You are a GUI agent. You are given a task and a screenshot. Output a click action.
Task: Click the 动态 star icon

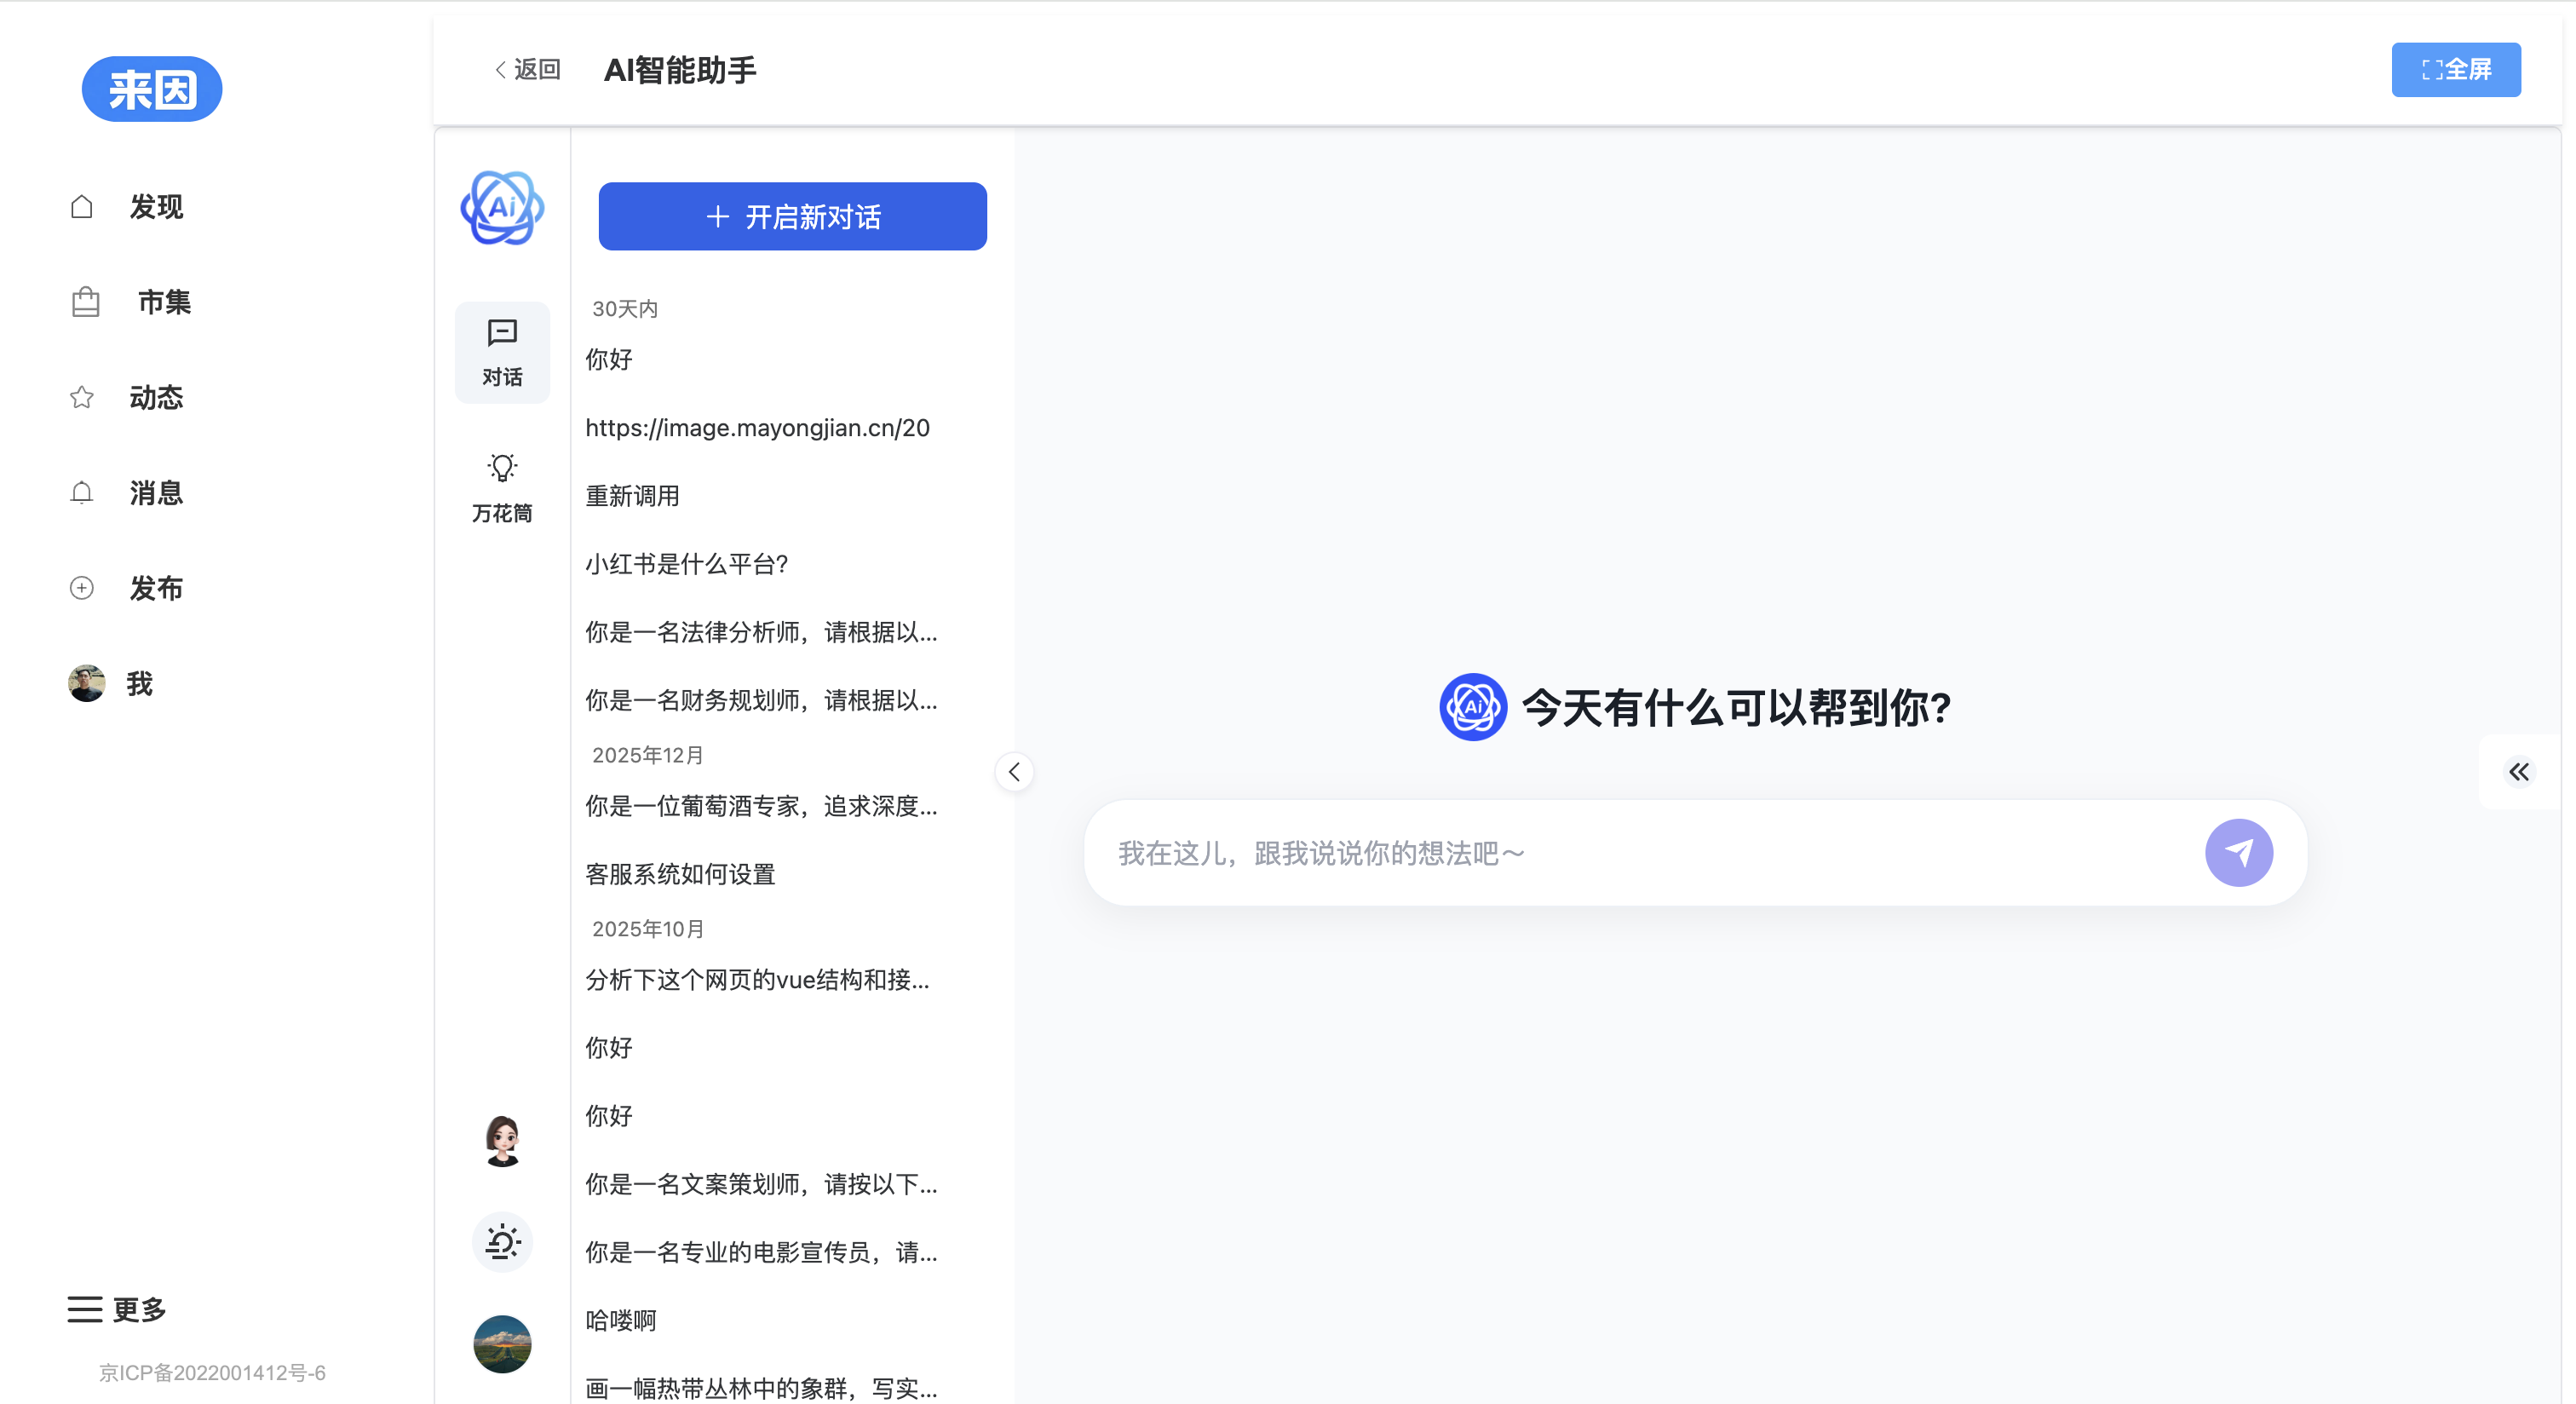82,398
